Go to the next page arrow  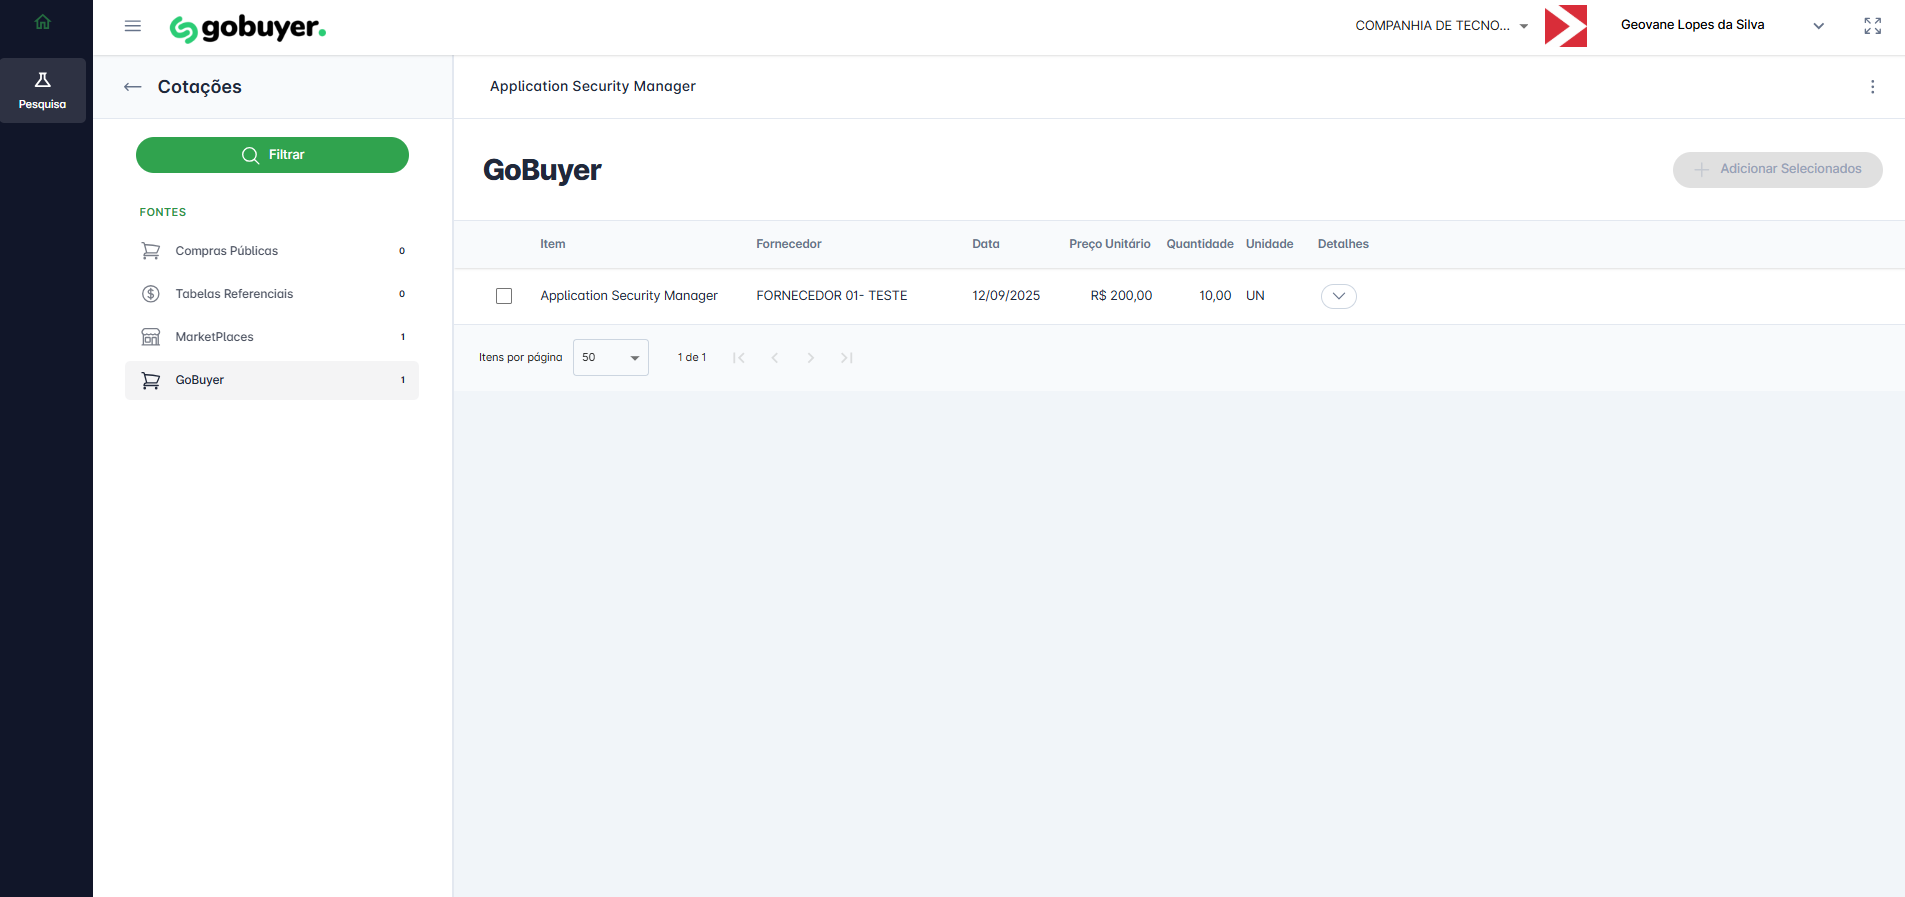pyautogui.click(x=810, y=358)
